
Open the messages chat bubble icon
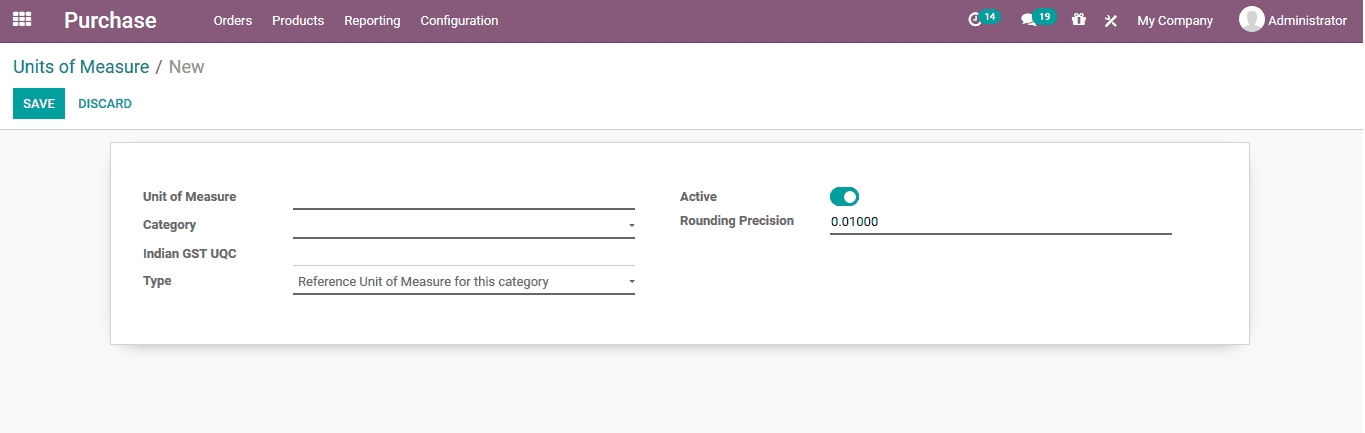click(x=1028, y=20)
